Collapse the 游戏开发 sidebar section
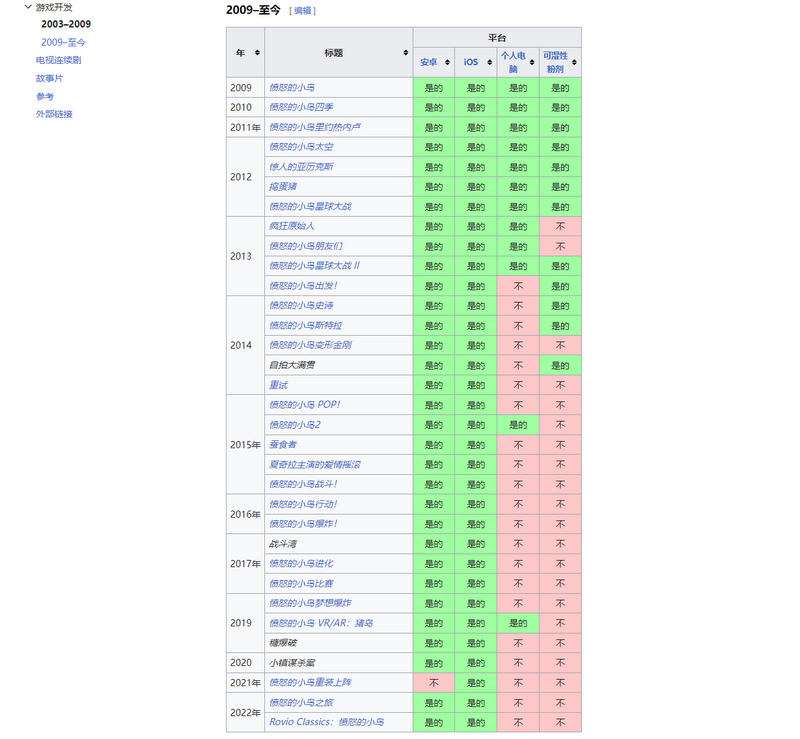Viewport: 800px width, 739px height. point(28,7)
